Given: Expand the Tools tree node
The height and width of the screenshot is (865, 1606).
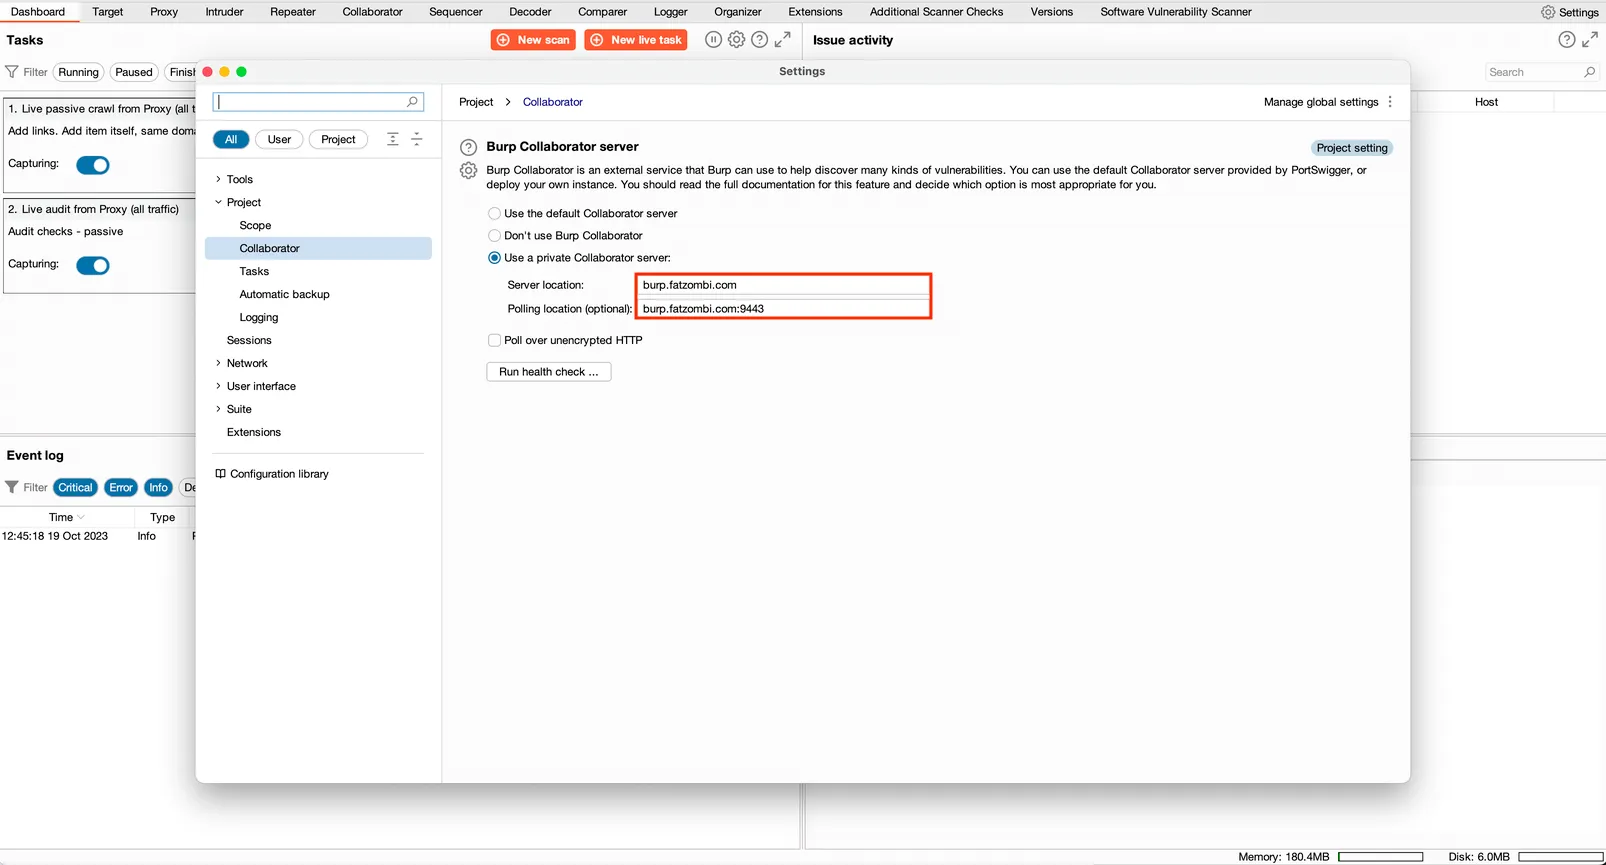Looking at the screenshot, I should coord(218,179).
